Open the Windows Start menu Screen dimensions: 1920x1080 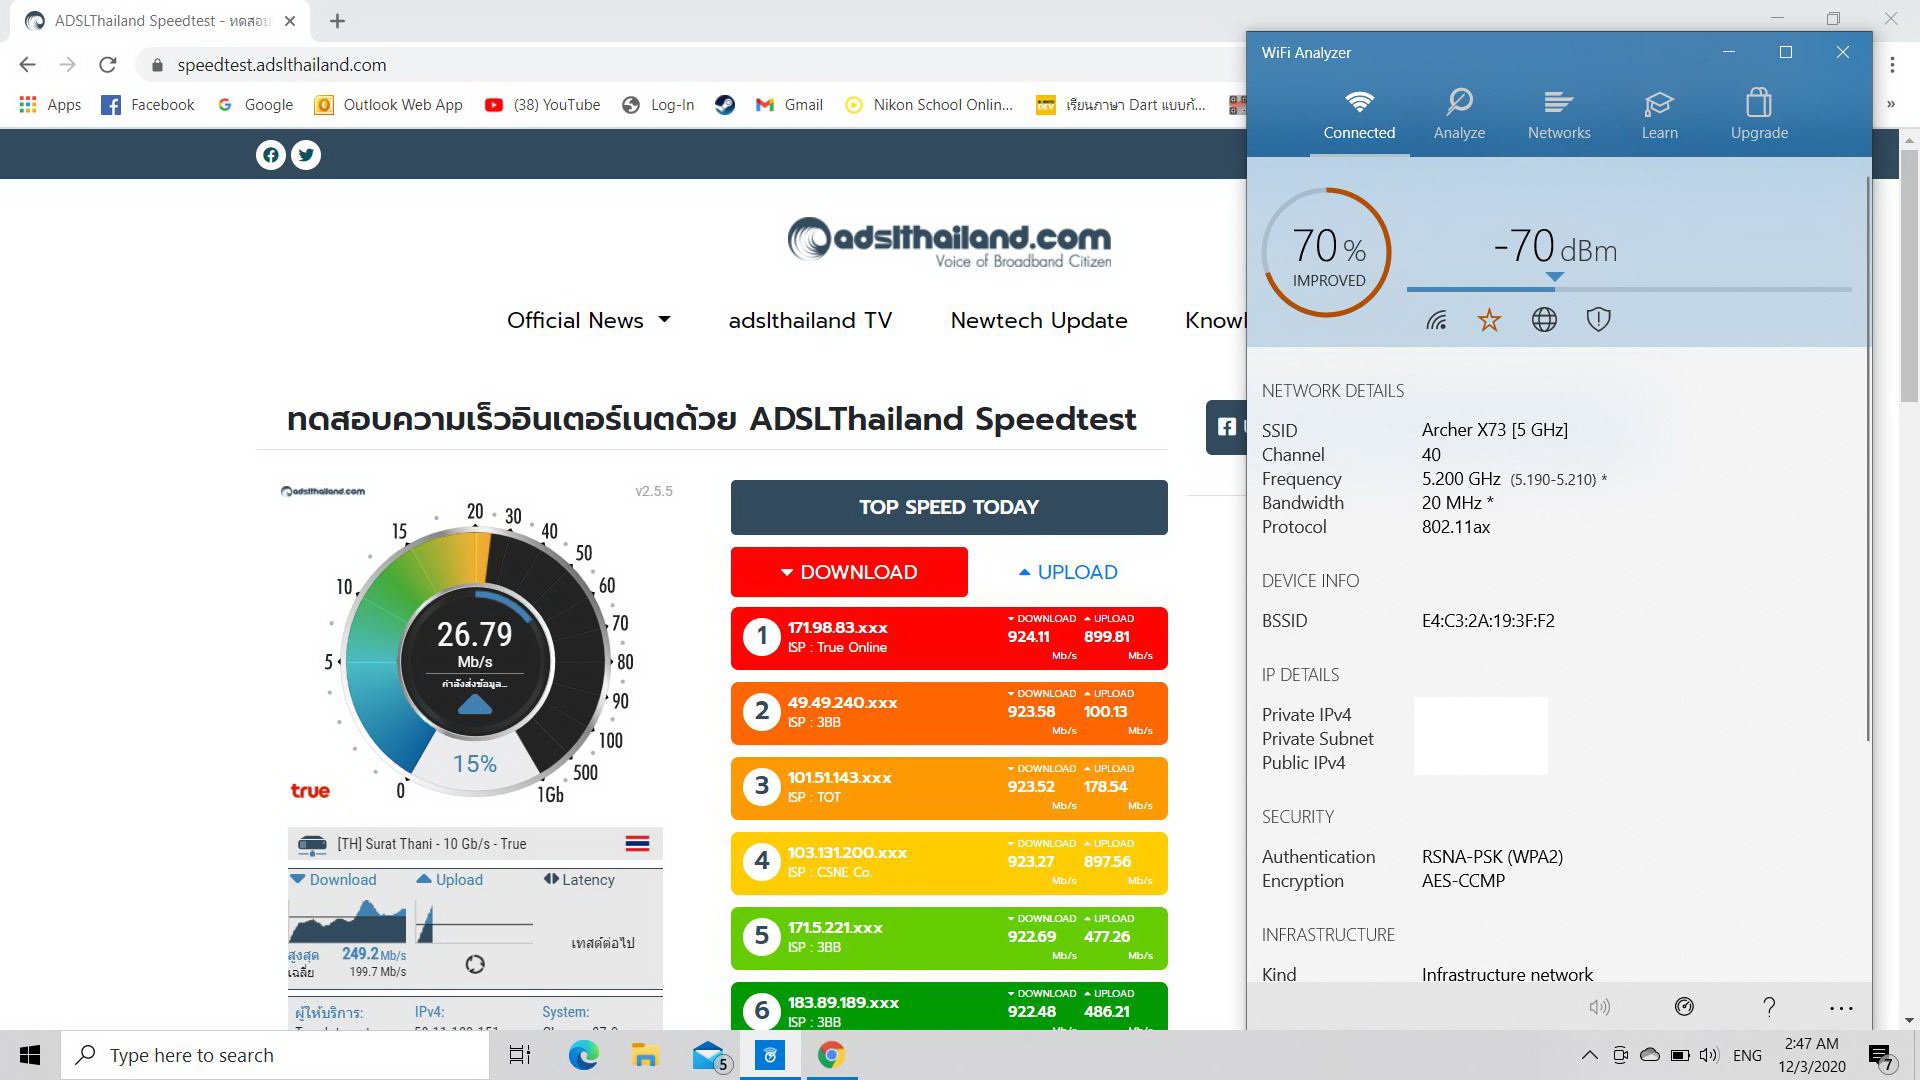coord(30,1055)
